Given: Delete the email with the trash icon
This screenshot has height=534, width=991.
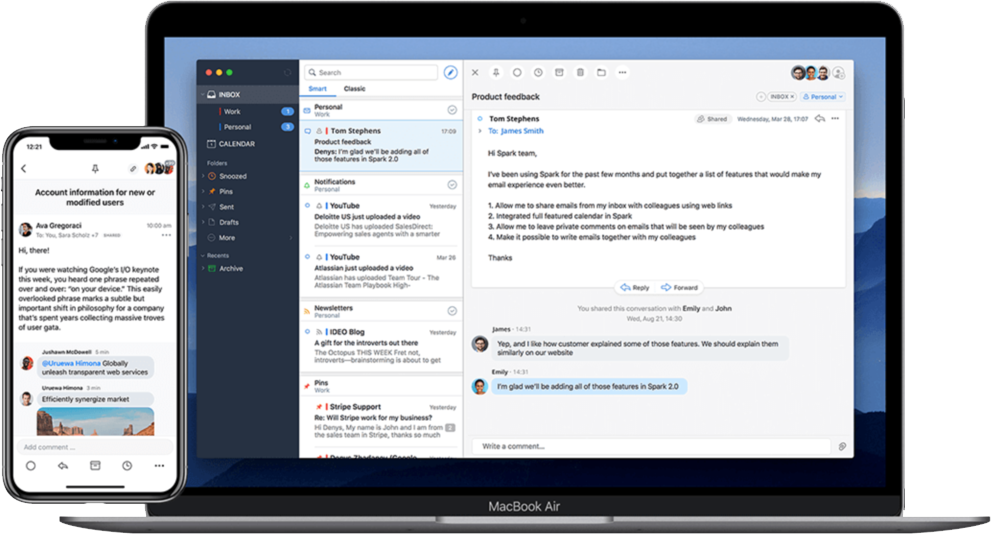Looking at the screenshot, I should point(580,73).
